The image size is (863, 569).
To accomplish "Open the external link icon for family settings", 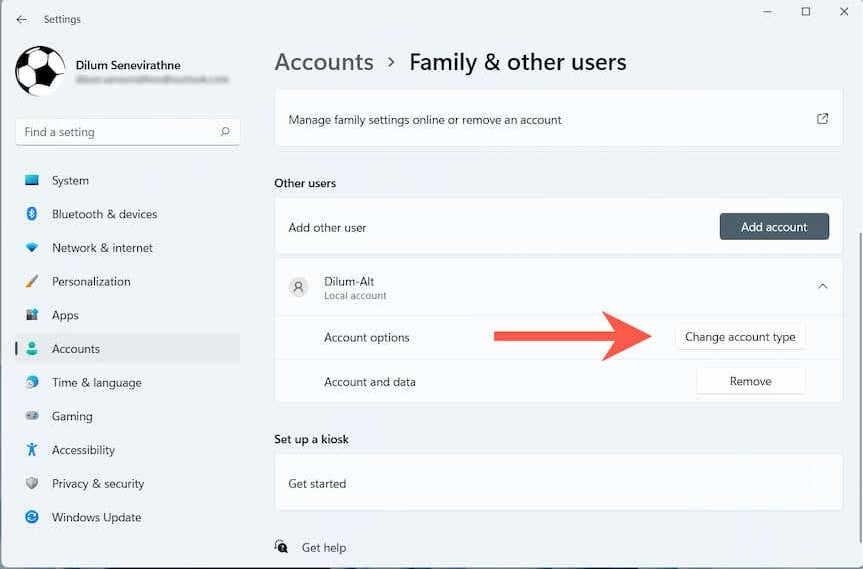I will (822, 119).
